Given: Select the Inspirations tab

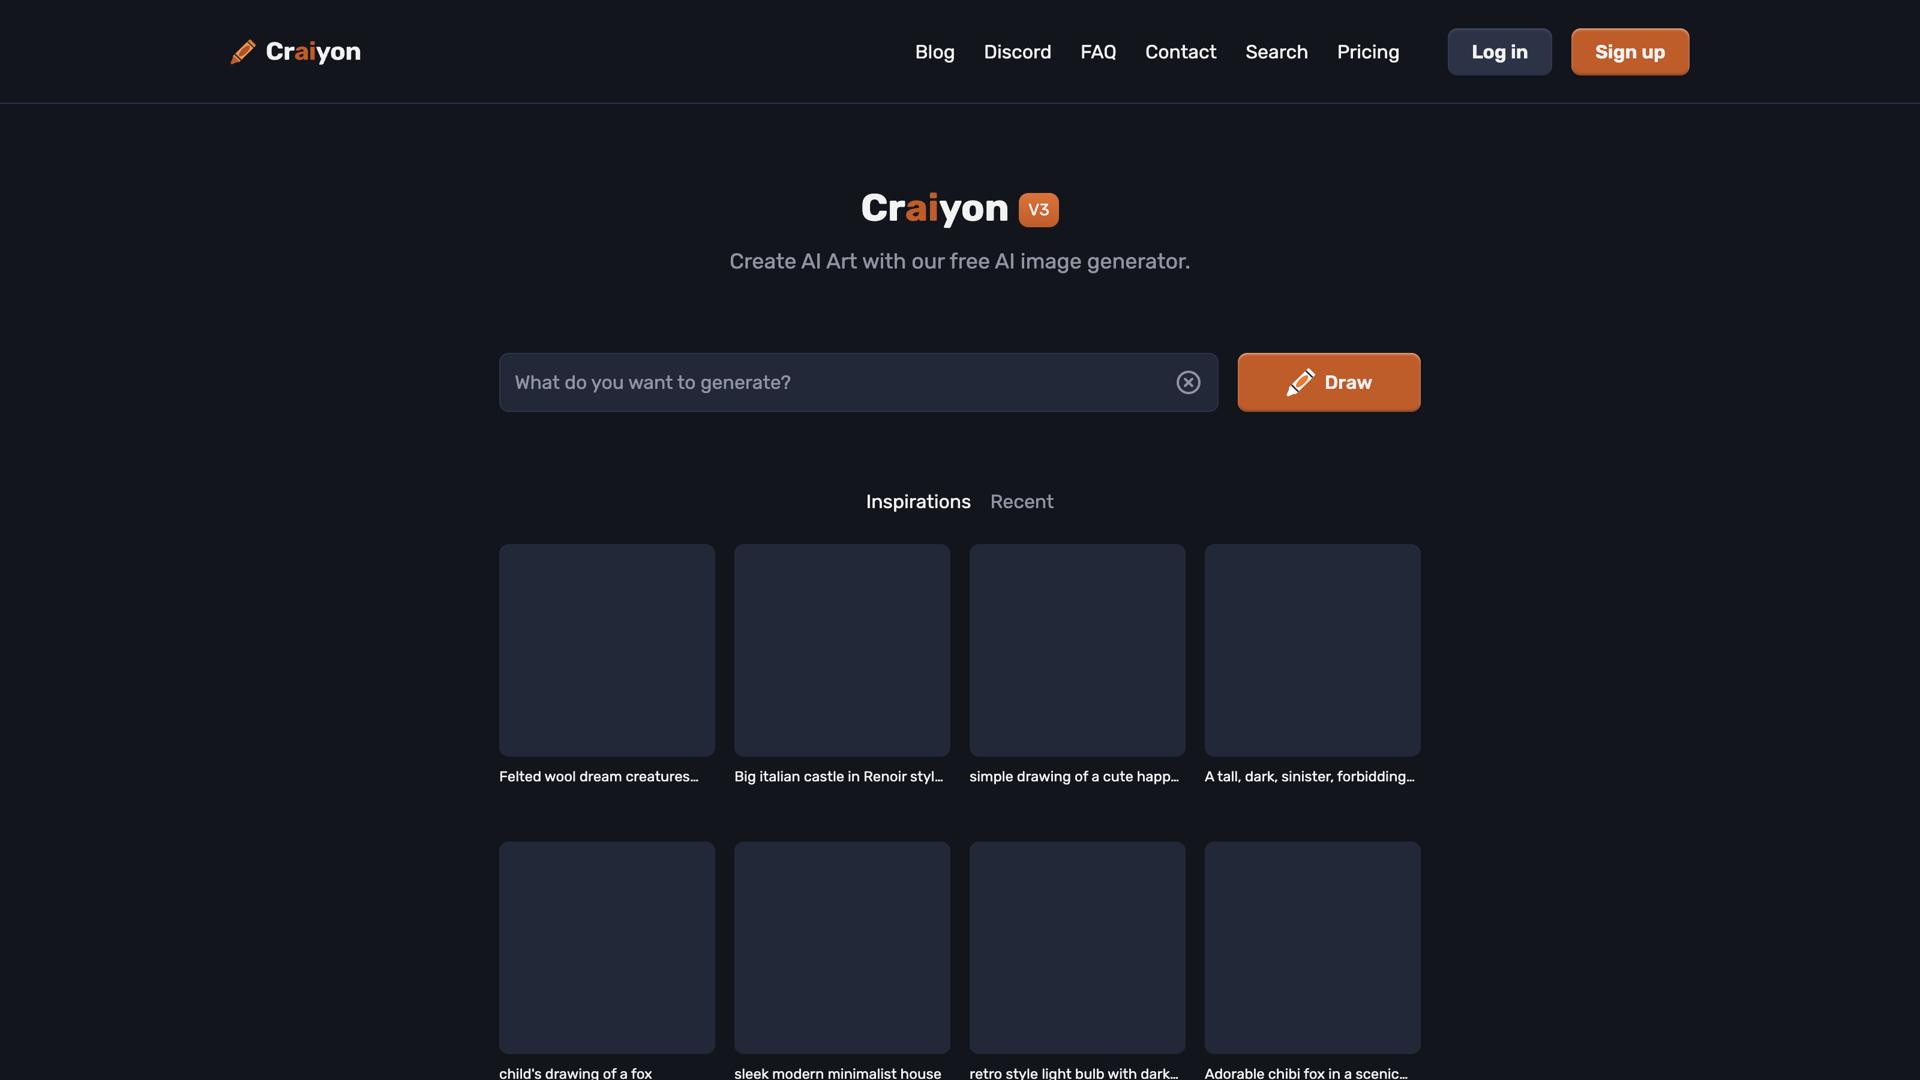Looking at the screenshot, I should click(x=917, y=502).
